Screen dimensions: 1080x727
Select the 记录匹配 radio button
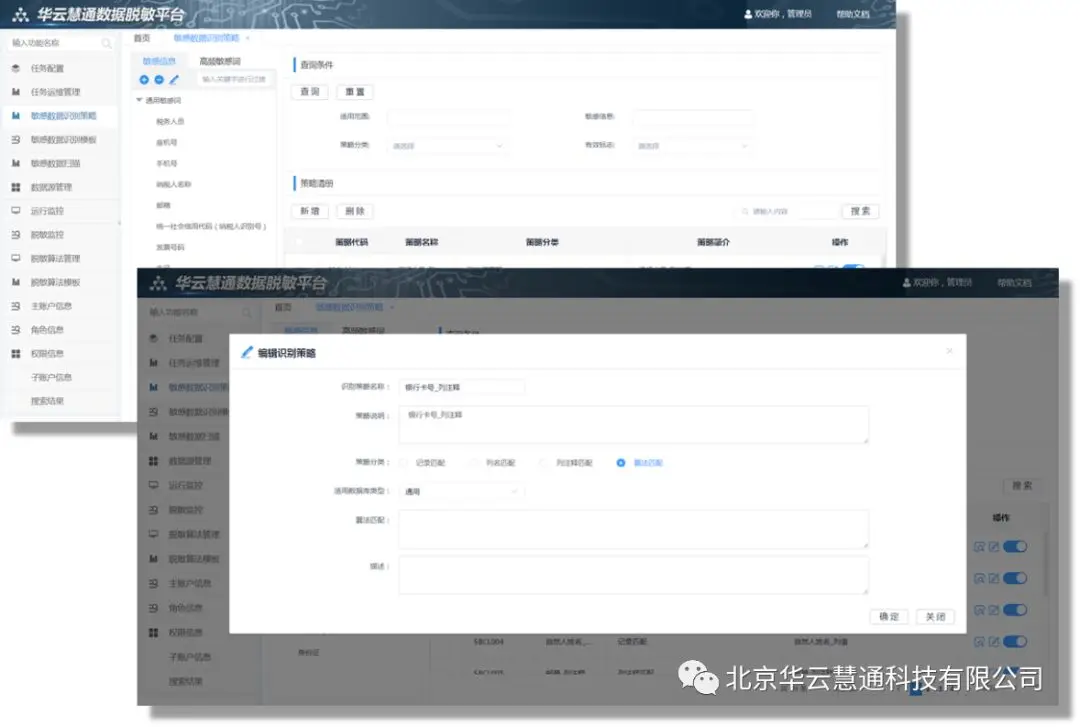[404, 463]
